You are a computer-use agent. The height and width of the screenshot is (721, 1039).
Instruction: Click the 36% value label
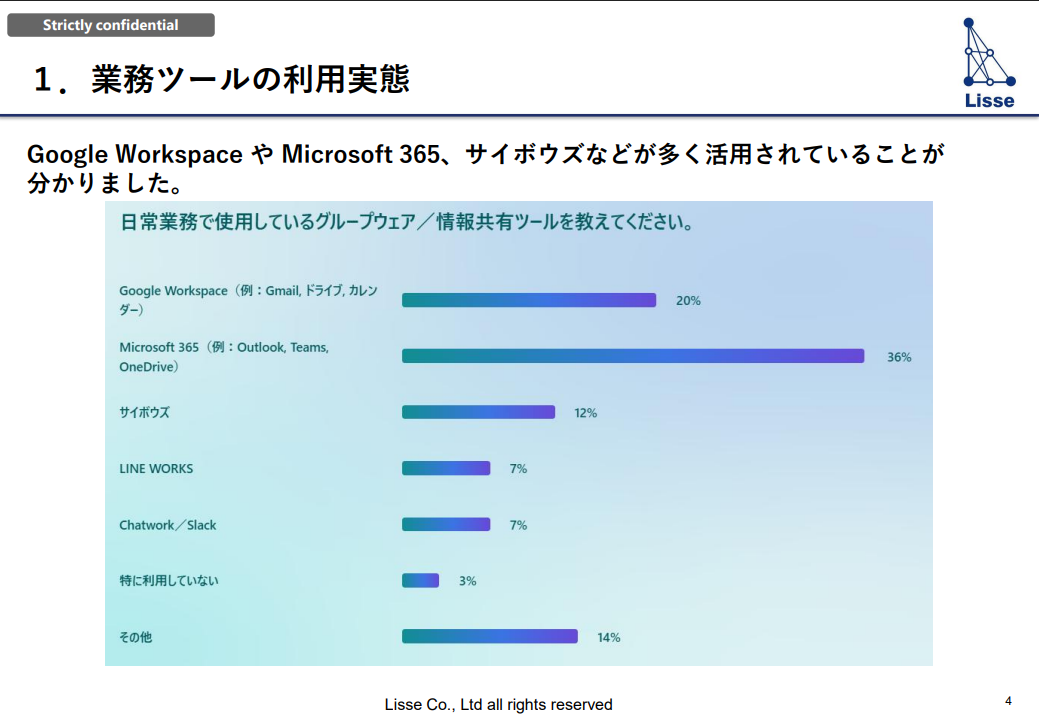point(899,357)
